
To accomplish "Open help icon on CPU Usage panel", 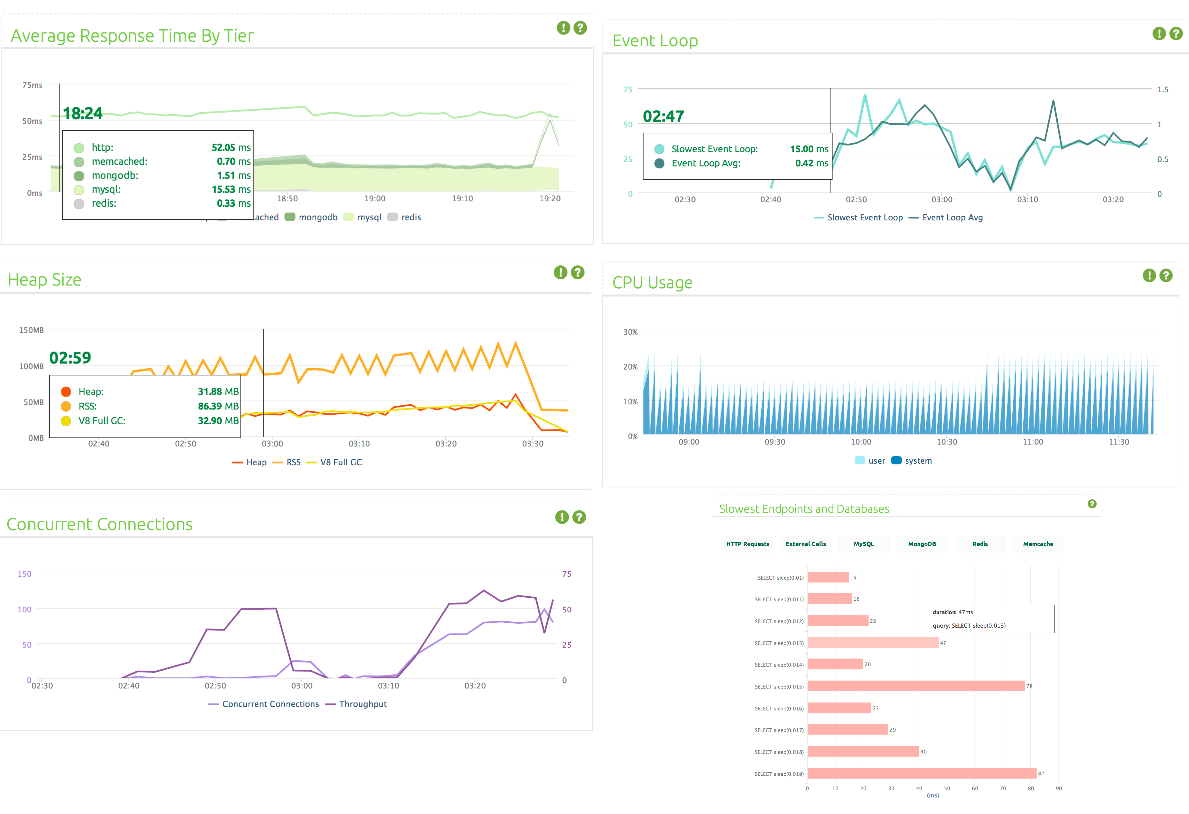I will pos(1166,275).
